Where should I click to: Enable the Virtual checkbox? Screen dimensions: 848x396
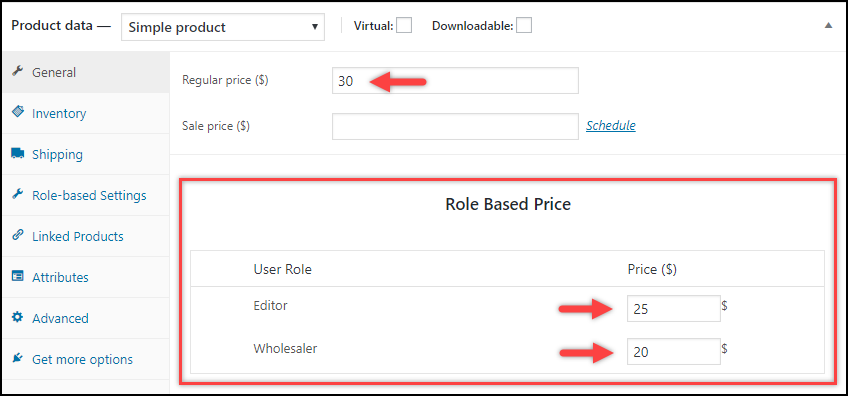pos(404,25)
